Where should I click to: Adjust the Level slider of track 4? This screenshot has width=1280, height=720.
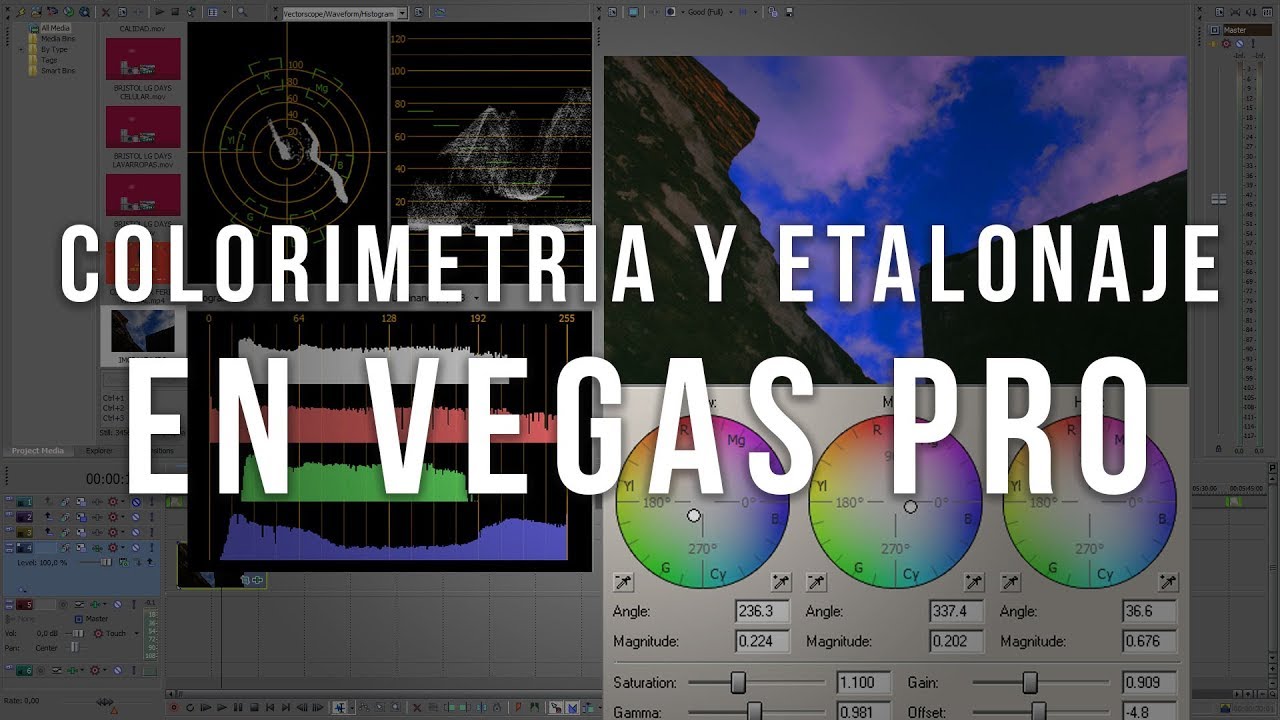(106, 563)
